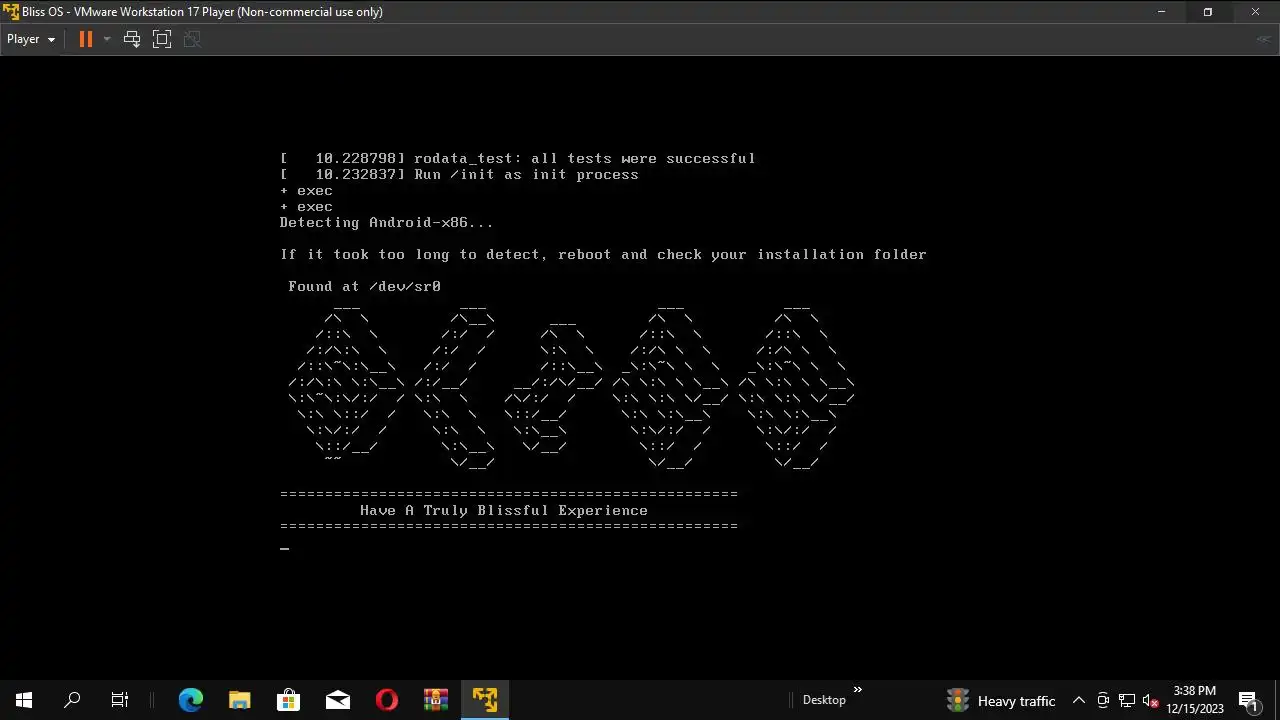Launch Opera browser from taskbar
1280x720 pixels.
386,700
